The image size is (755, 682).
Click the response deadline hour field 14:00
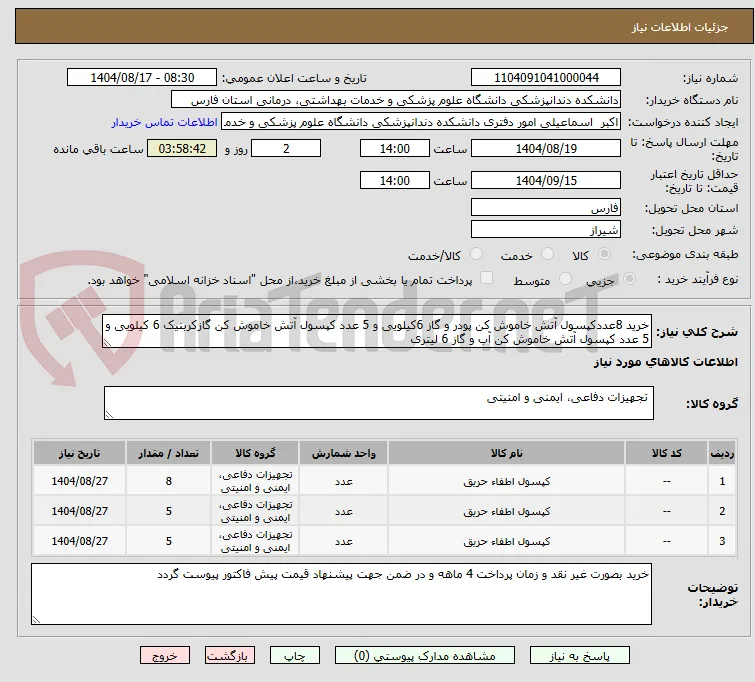tap(395, 148)
